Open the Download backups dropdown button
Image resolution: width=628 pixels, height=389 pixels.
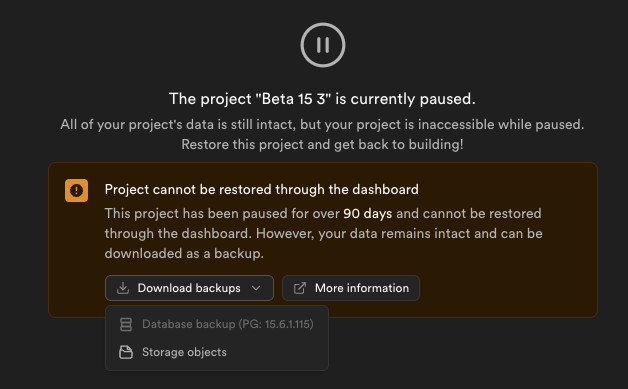tap(189, 288)
